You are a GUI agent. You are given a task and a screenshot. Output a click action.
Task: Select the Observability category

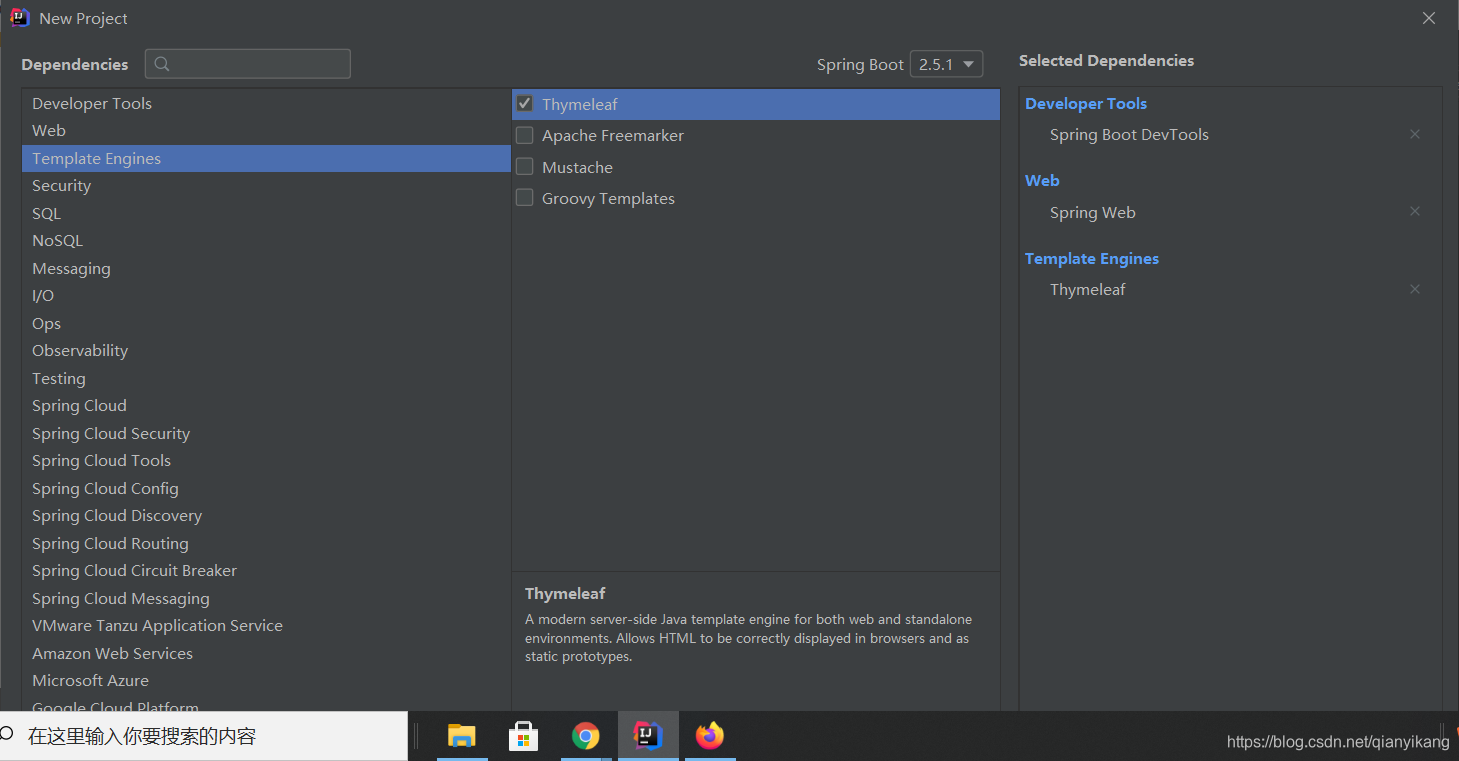point(266,350)
